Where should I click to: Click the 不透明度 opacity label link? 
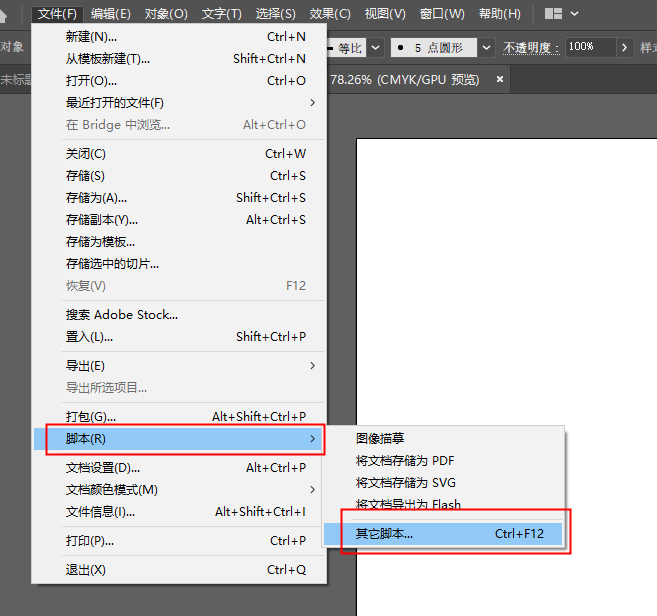(530, 47)
